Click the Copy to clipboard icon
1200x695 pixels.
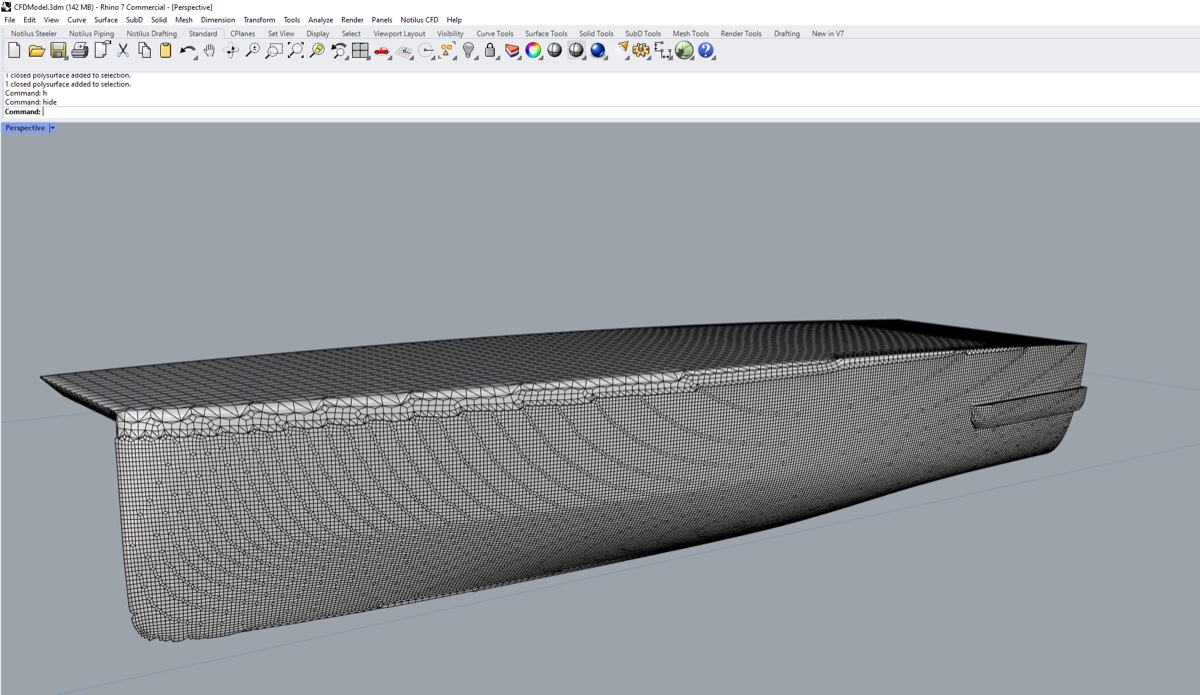tap(144, 50)
